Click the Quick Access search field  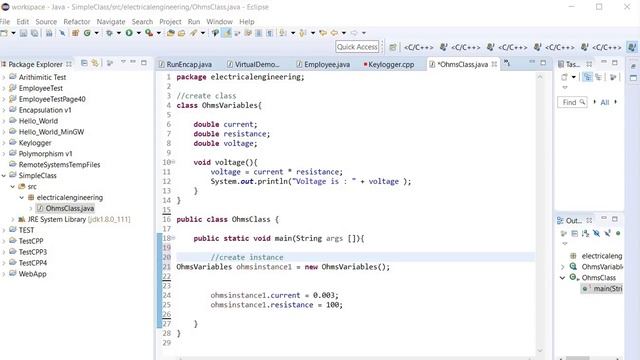[357, 47]
